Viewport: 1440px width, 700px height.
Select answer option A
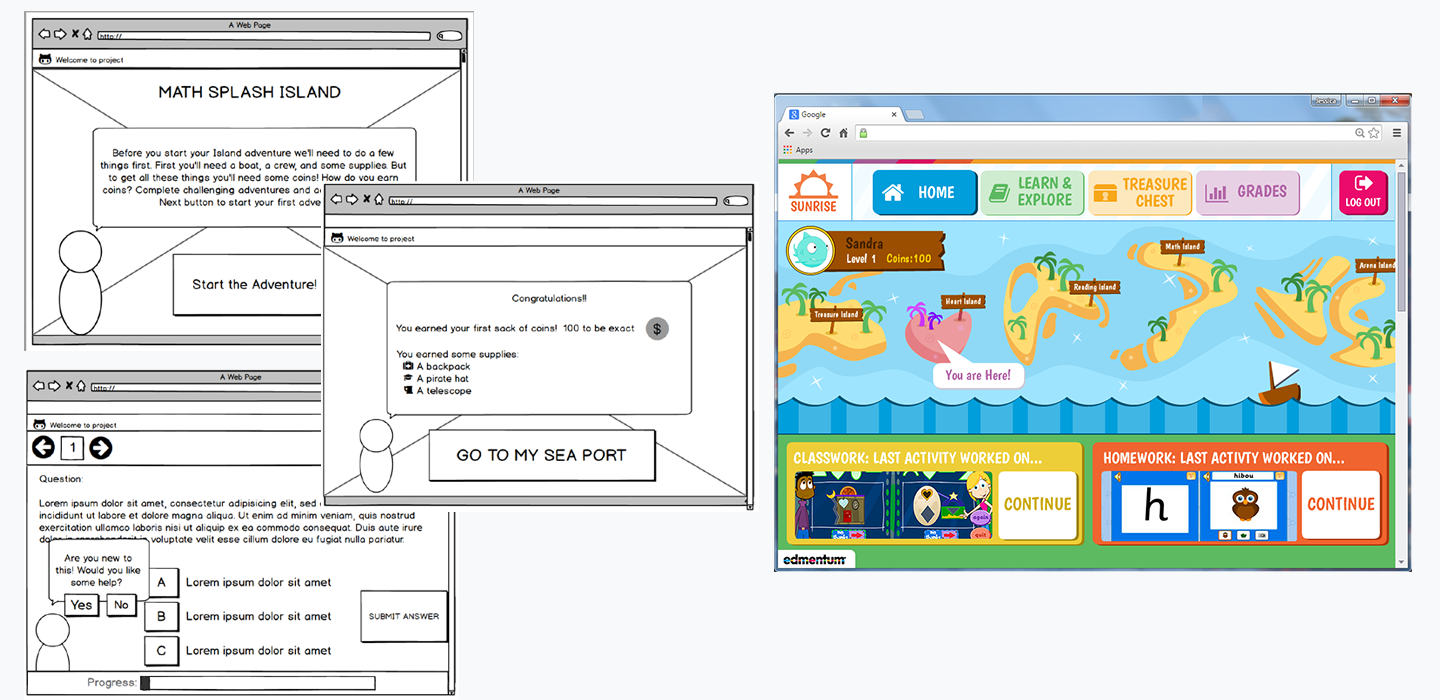tap(162, 582)
